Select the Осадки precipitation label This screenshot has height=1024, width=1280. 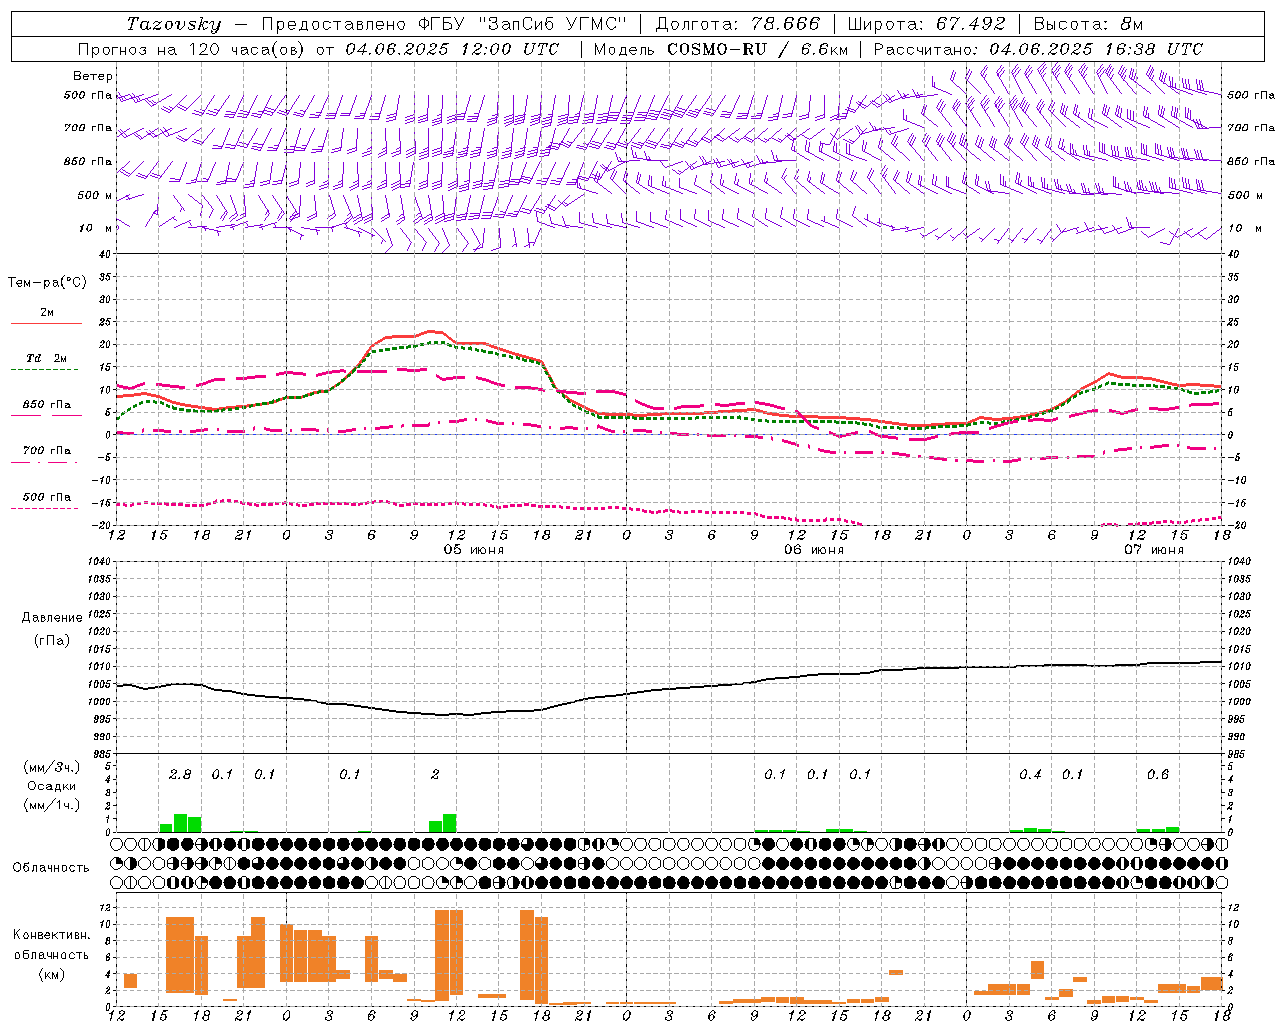coord(52,786)
